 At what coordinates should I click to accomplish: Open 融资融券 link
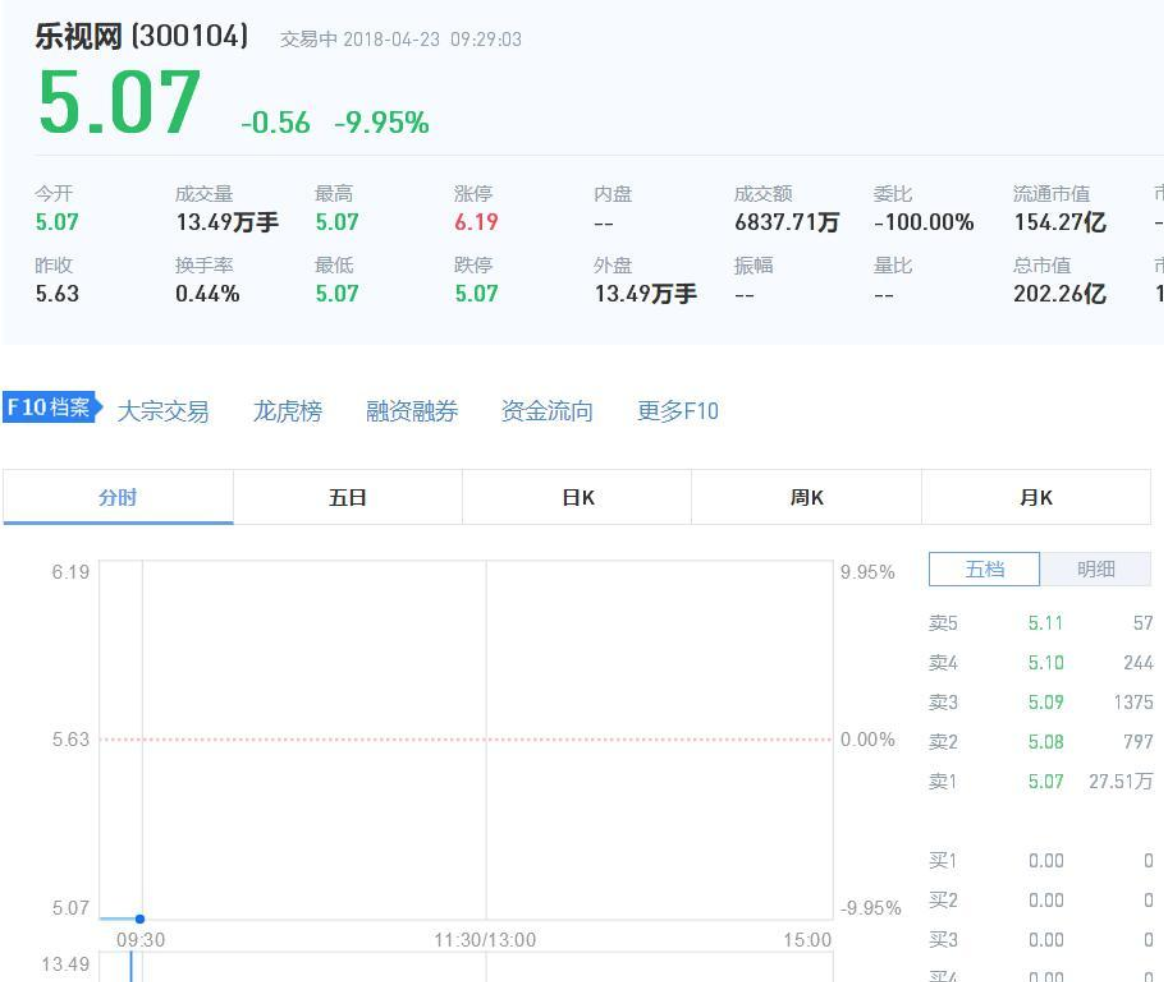click(x=411, y=410)
